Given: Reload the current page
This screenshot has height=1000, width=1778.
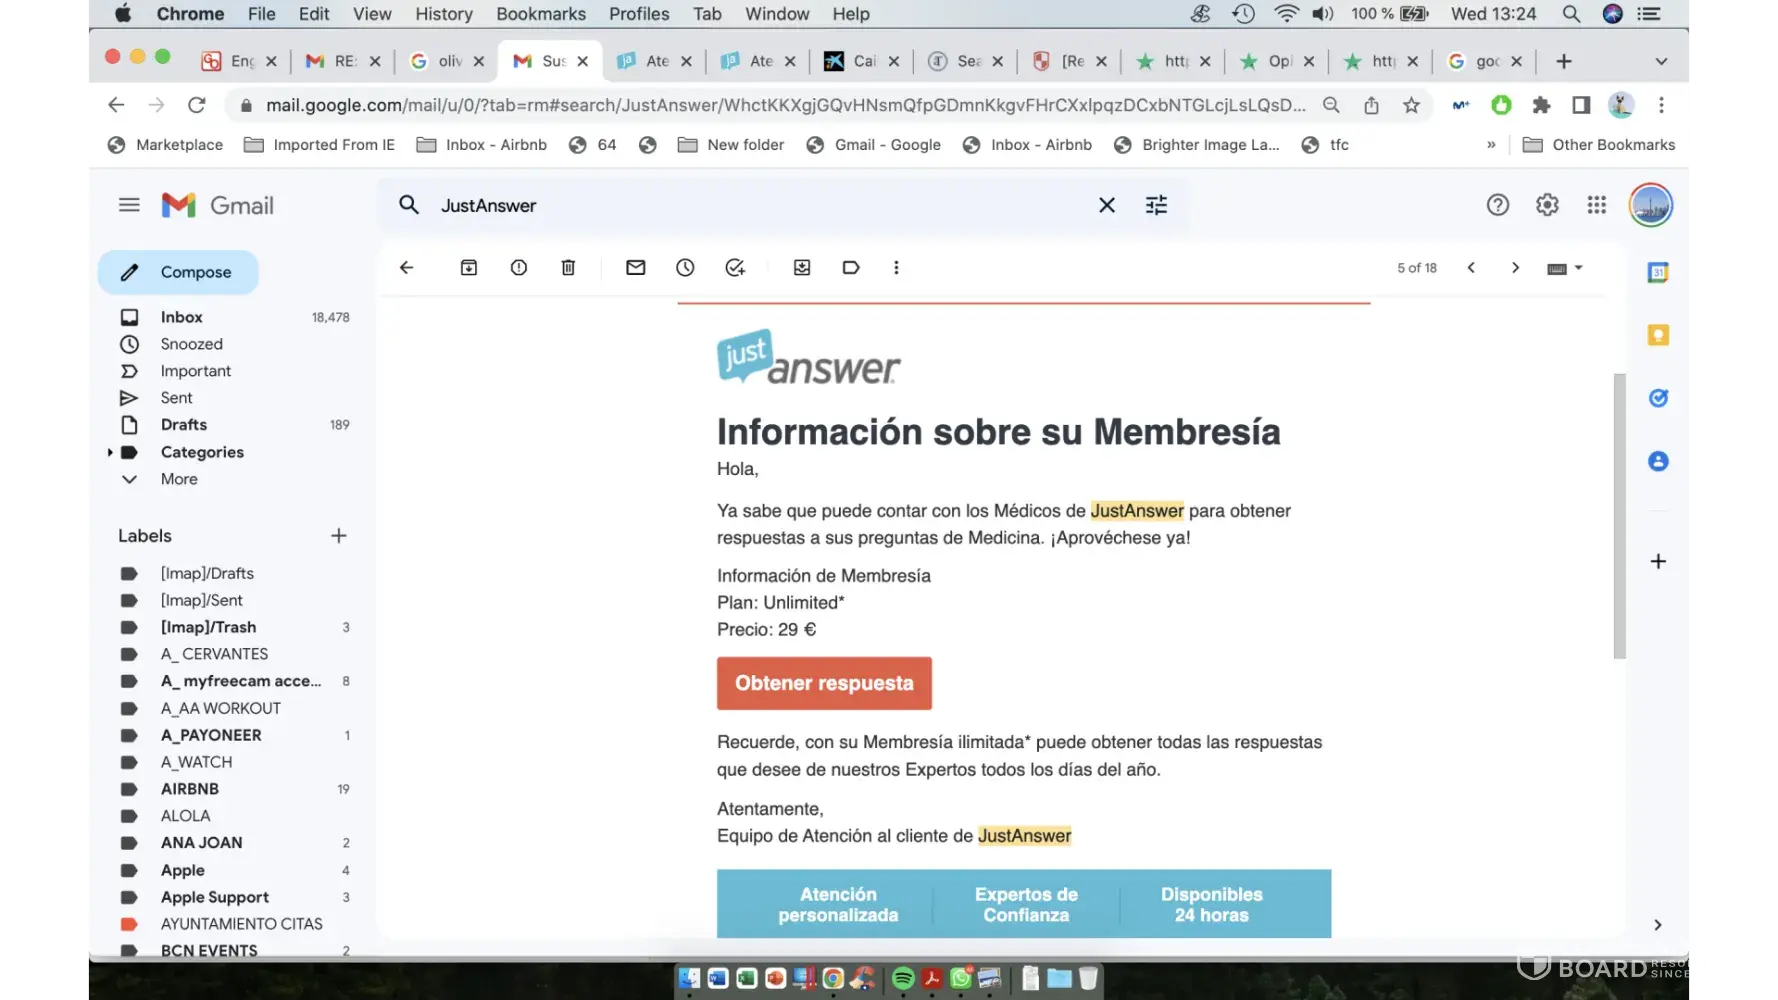Looking at the screenshot, I should tap(197, 105).
